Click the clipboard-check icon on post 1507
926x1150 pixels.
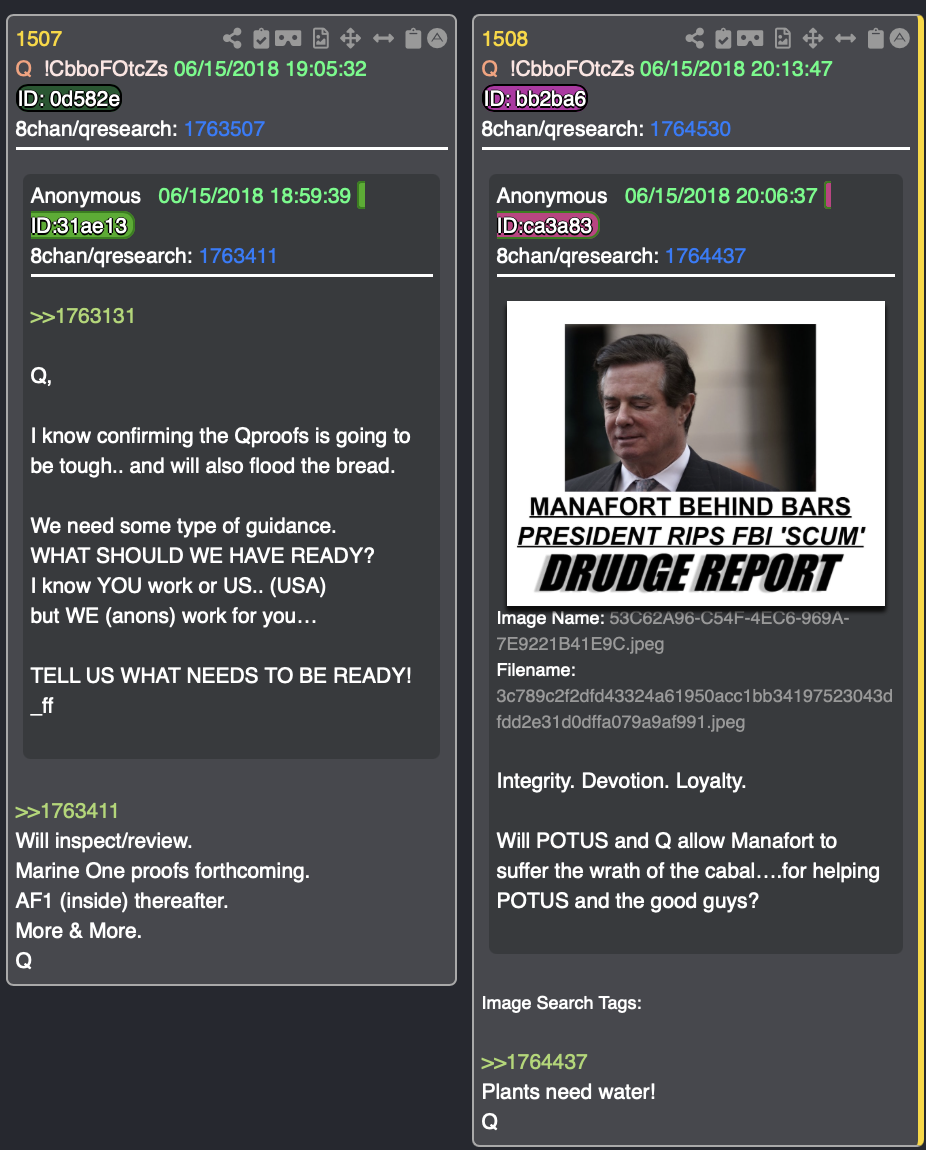[x=261, y=38]
